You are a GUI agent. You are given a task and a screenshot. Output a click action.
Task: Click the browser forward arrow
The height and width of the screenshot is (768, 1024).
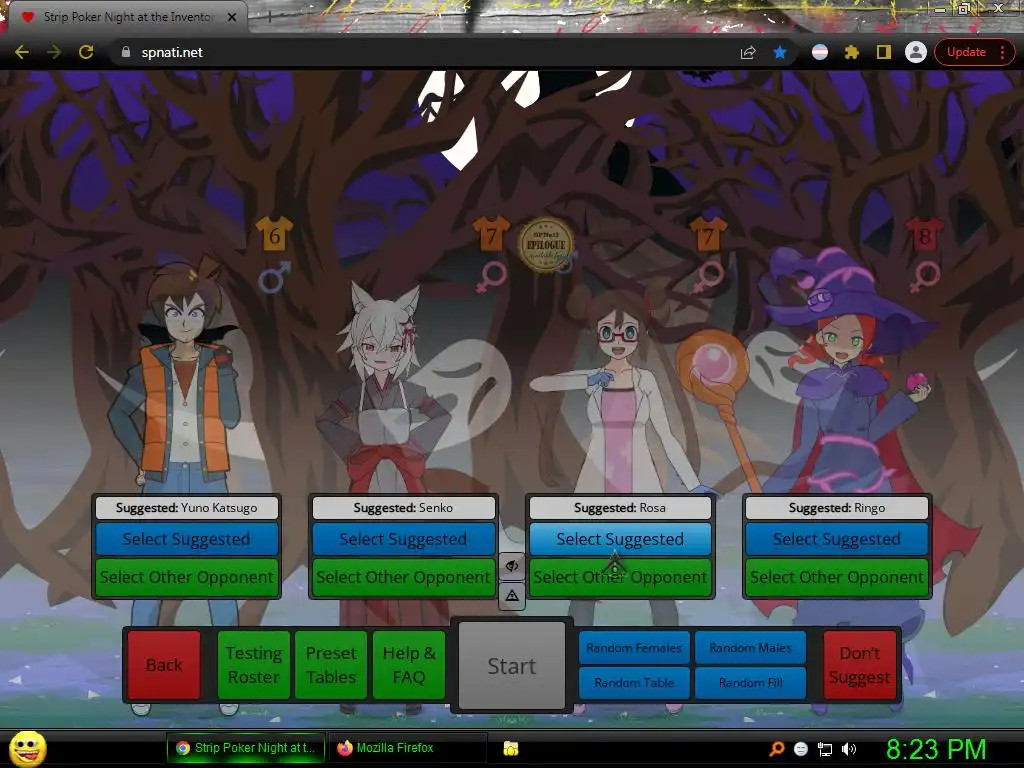(54, 52)
